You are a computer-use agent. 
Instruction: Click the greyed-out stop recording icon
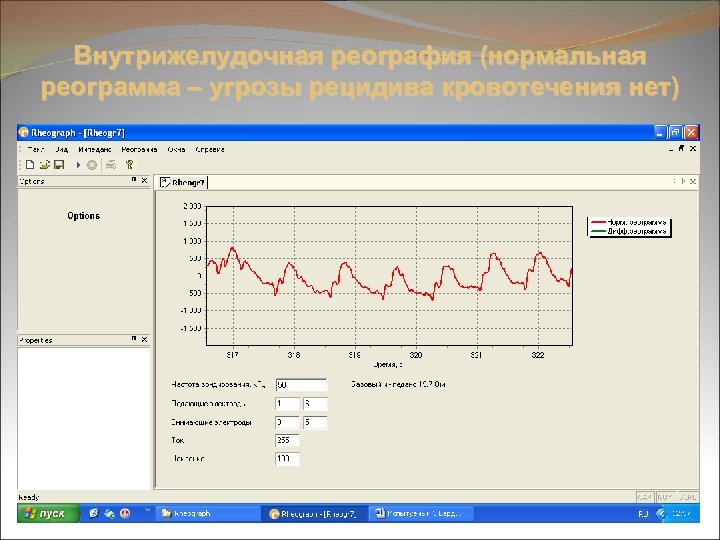click(x=92, y=165)
